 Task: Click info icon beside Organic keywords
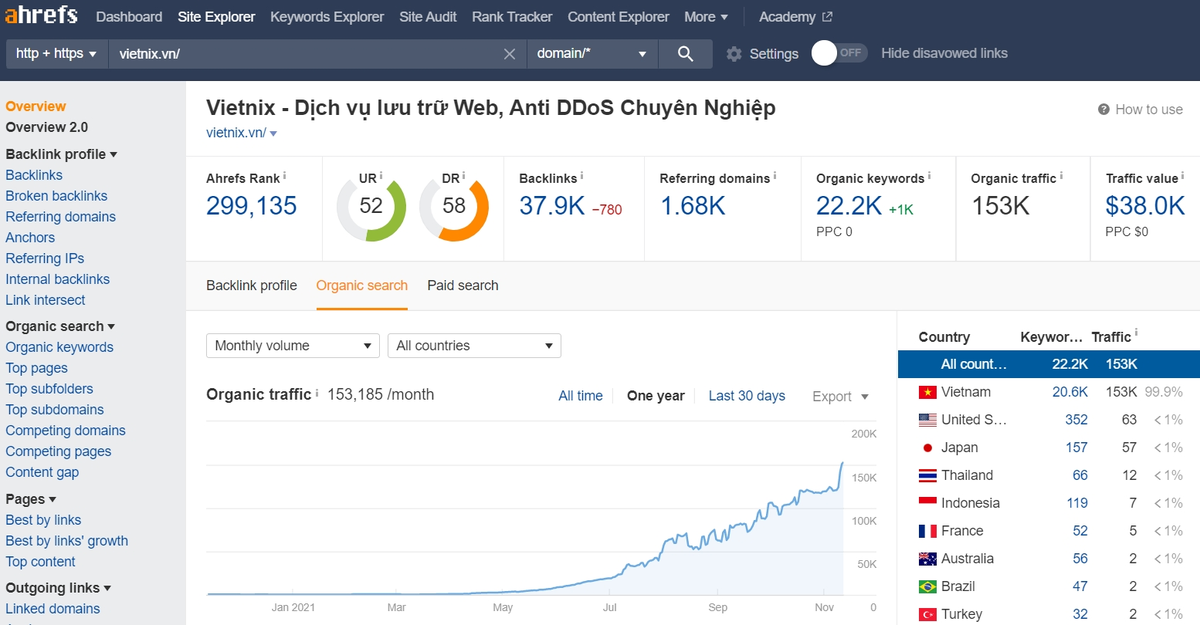(929, 176)
